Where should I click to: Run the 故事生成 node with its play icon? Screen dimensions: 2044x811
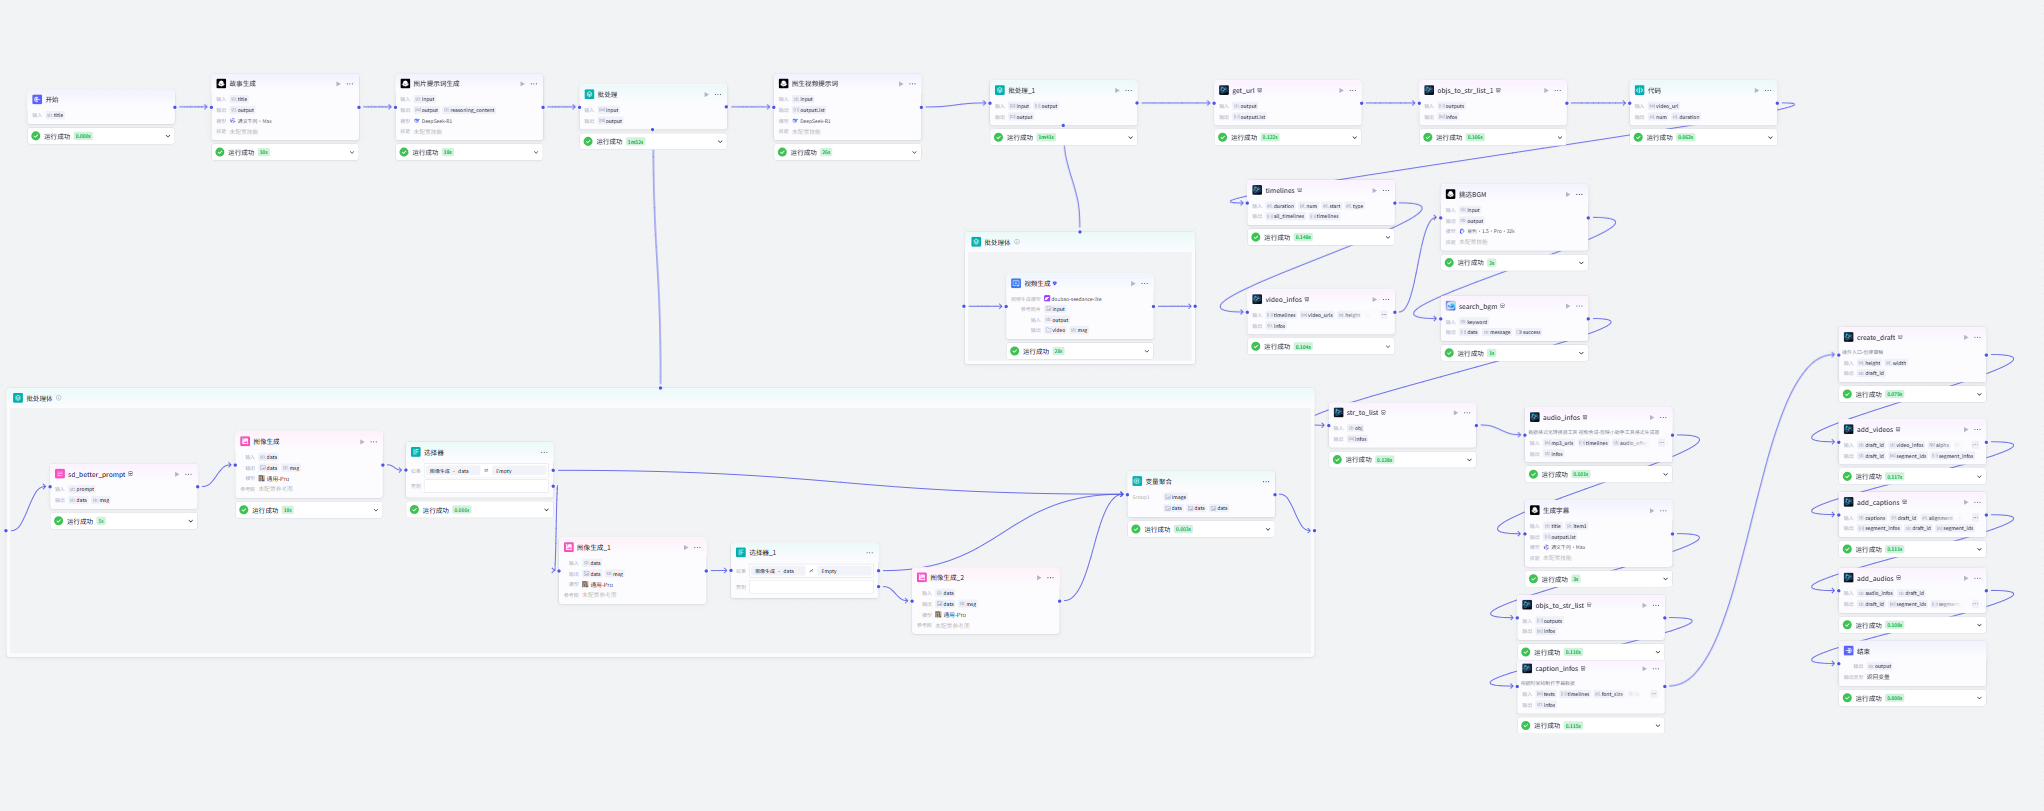pyautogui.click(x=338, y=84)
